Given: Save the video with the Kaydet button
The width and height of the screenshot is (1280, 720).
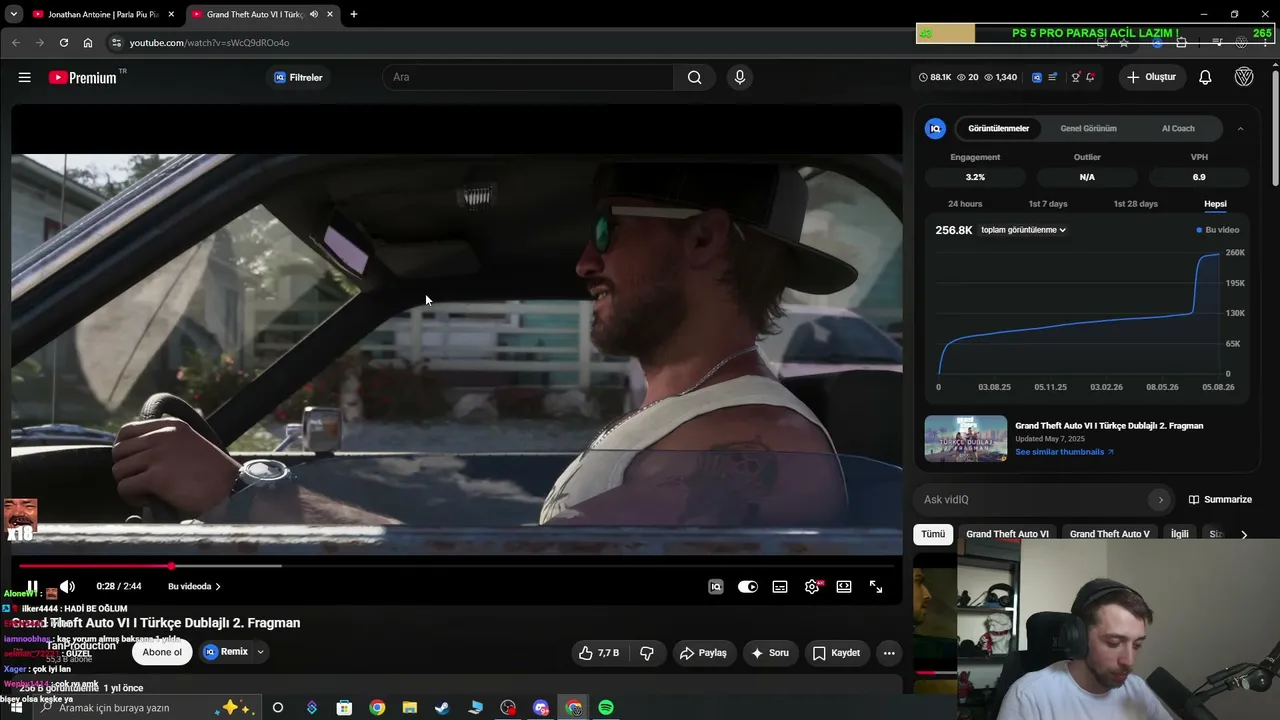Looking at the screenshot, I should tap(836, 653).
